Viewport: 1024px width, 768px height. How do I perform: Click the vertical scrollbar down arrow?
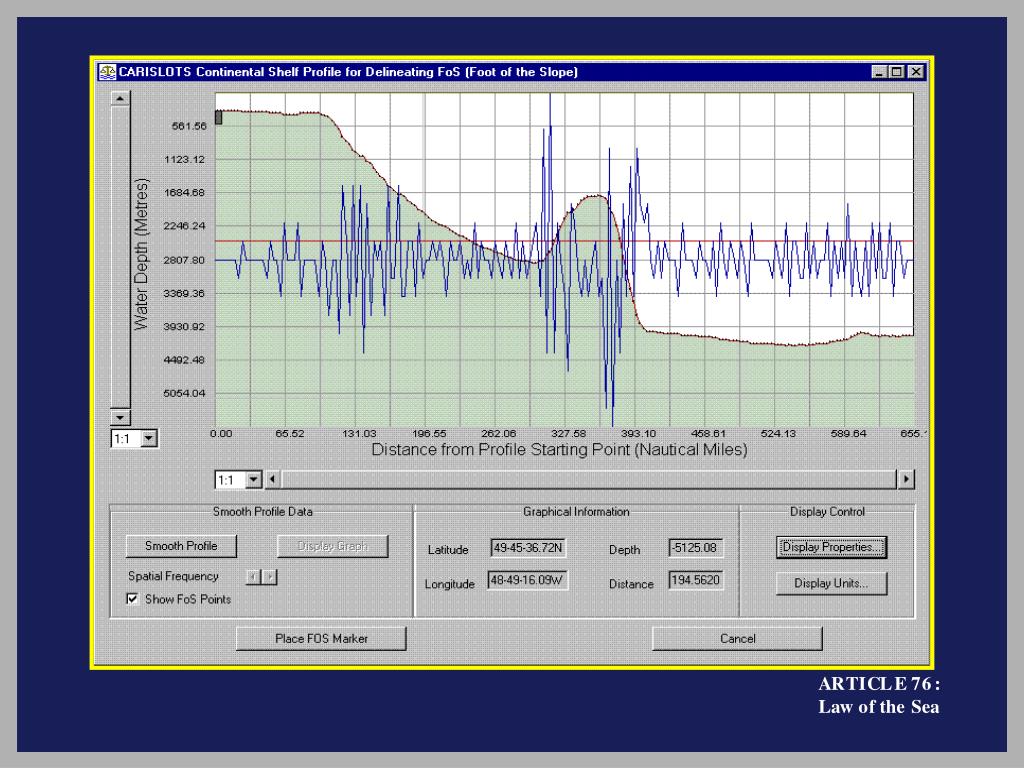pos(120,417)
